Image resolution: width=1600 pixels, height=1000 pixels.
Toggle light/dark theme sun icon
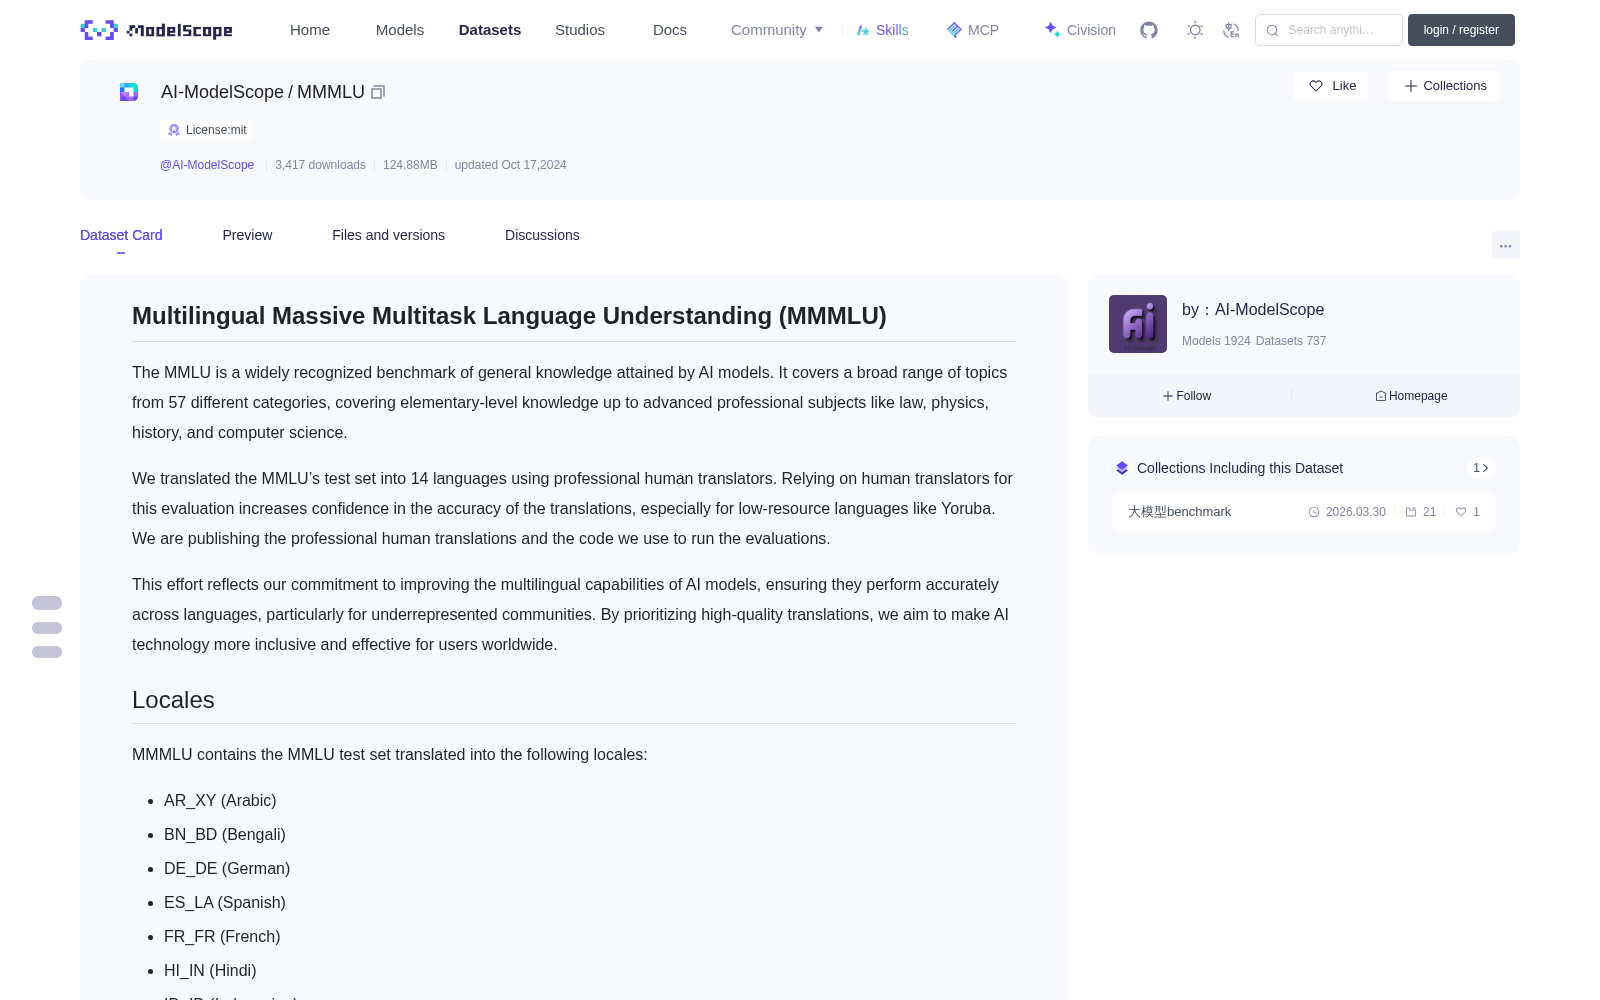[1195, 30]
